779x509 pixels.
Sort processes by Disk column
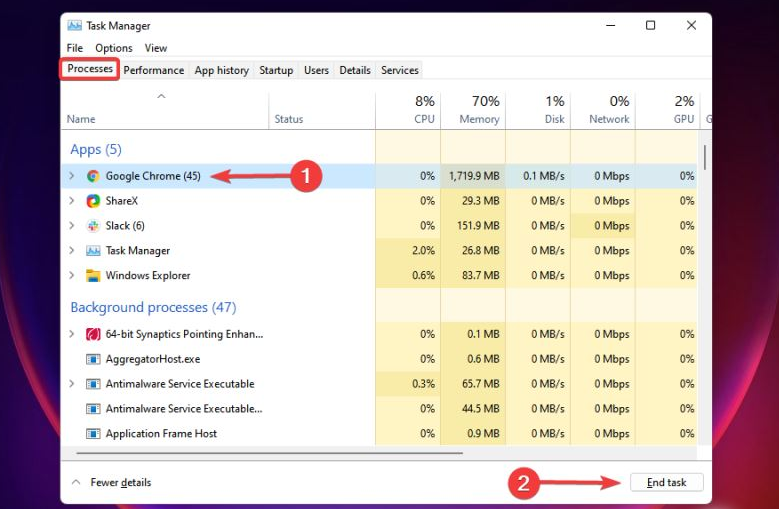point(538,111)
